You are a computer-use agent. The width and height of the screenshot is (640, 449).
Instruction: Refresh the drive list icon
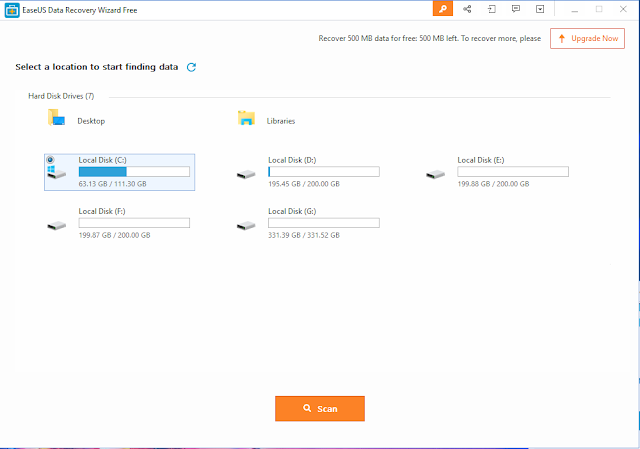tap(191, 67)
